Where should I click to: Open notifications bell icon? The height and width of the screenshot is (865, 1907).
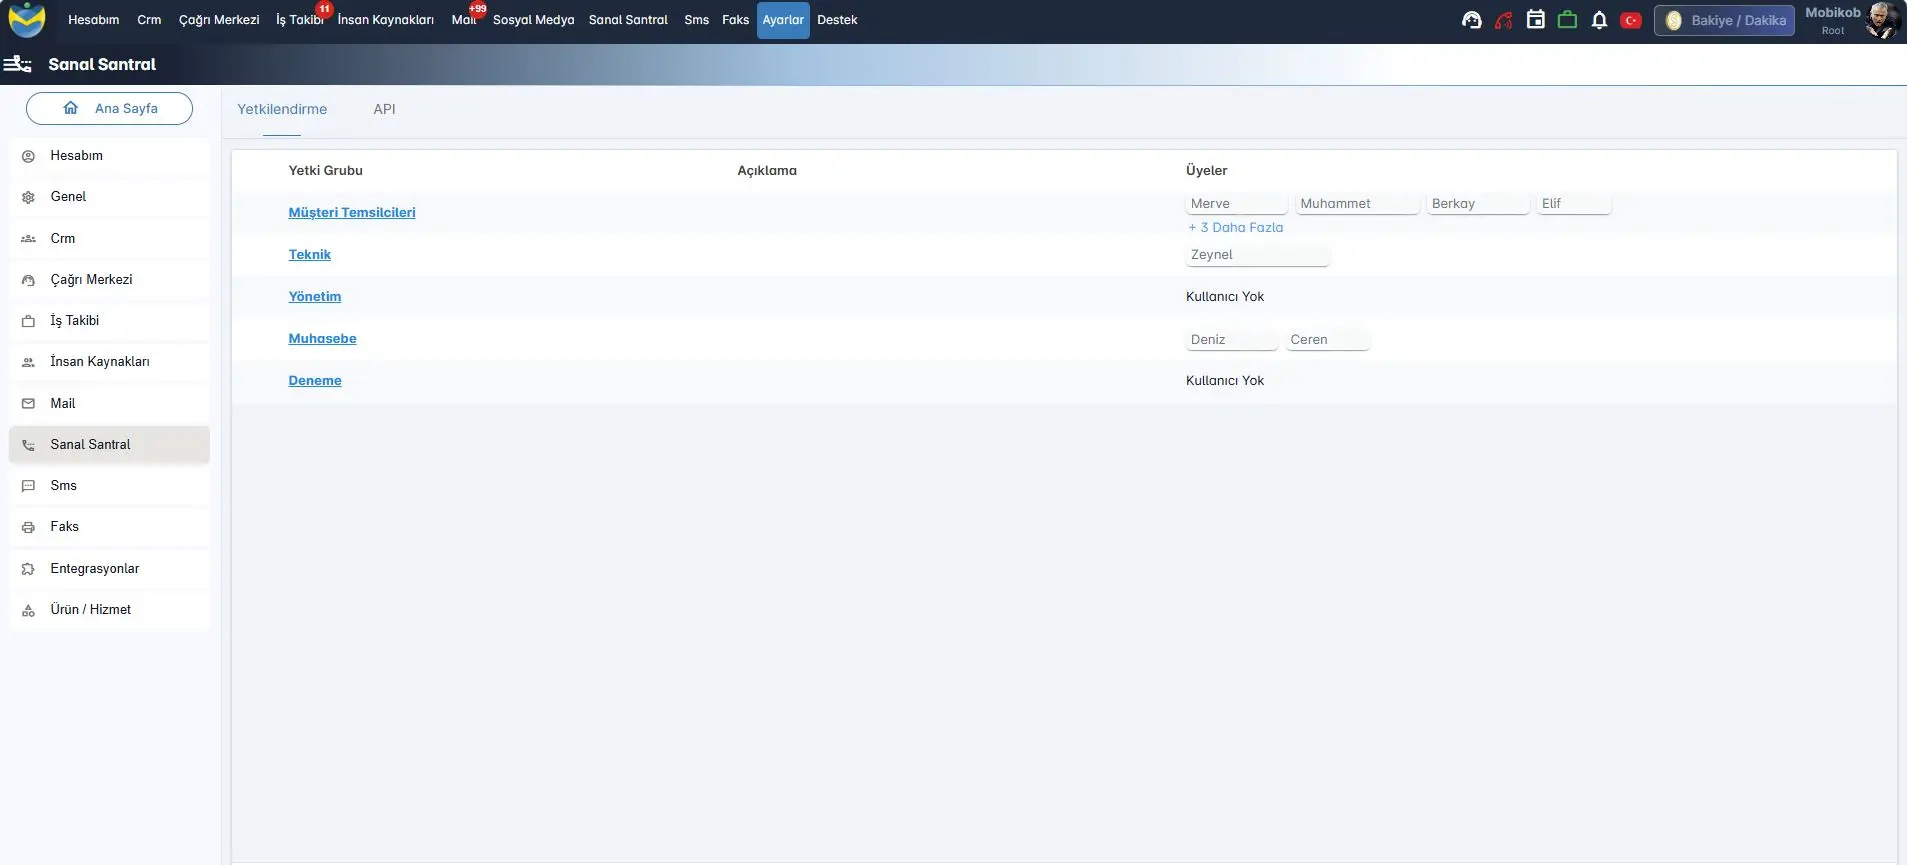pos(1599,20)
